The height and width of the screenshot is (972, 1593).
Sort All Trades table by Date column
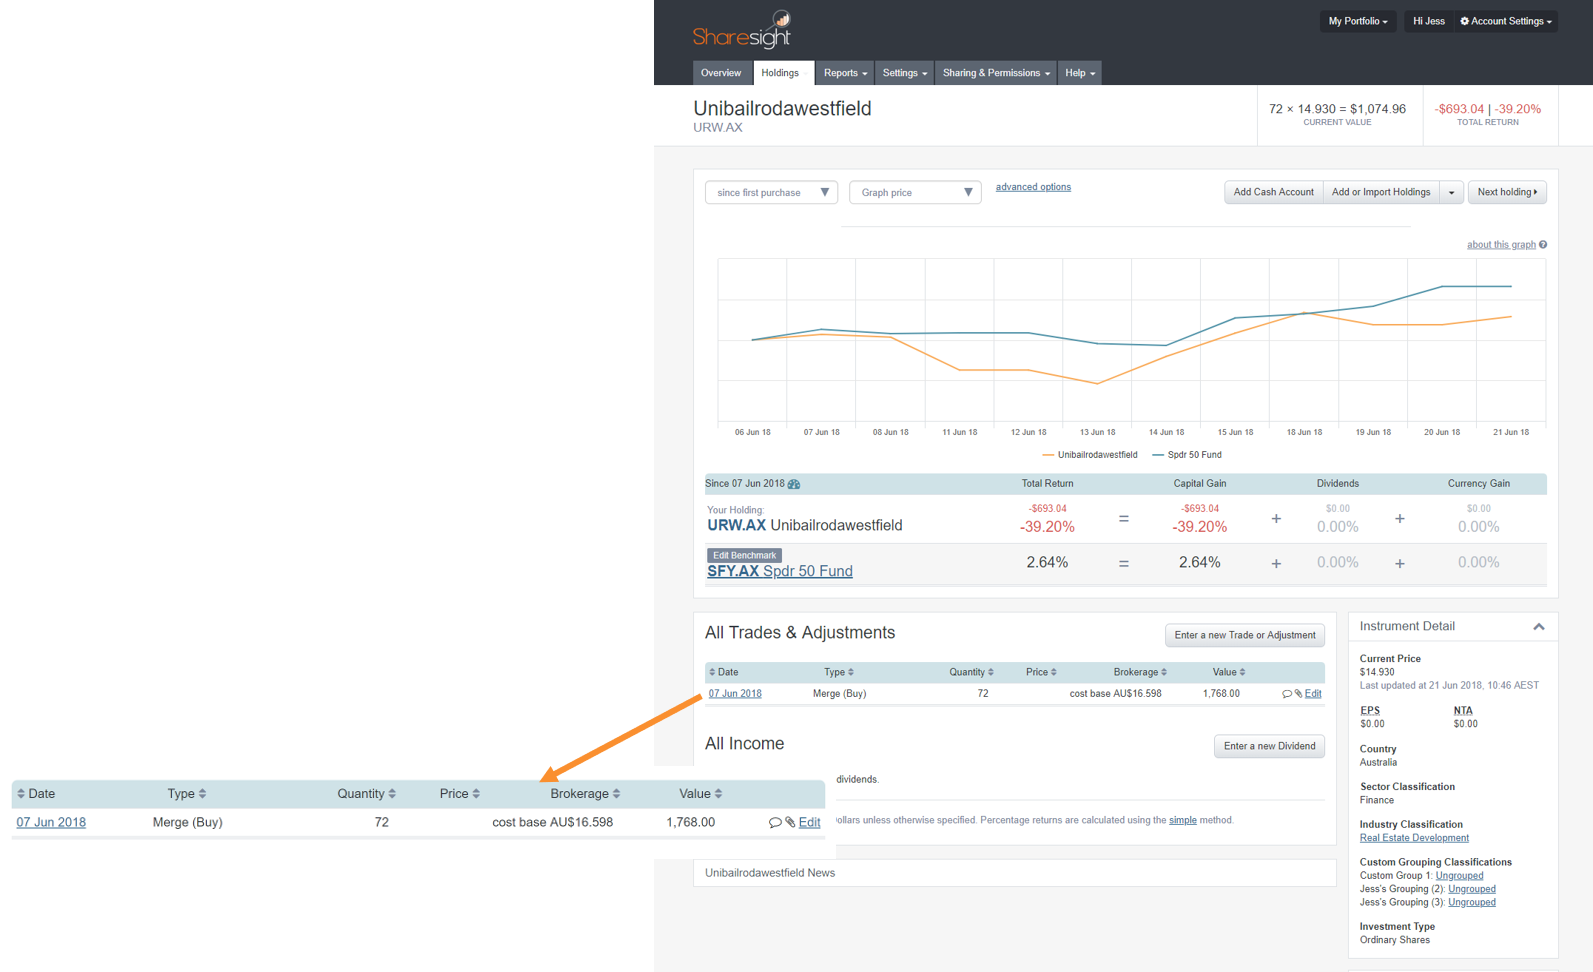click(724, 672)
